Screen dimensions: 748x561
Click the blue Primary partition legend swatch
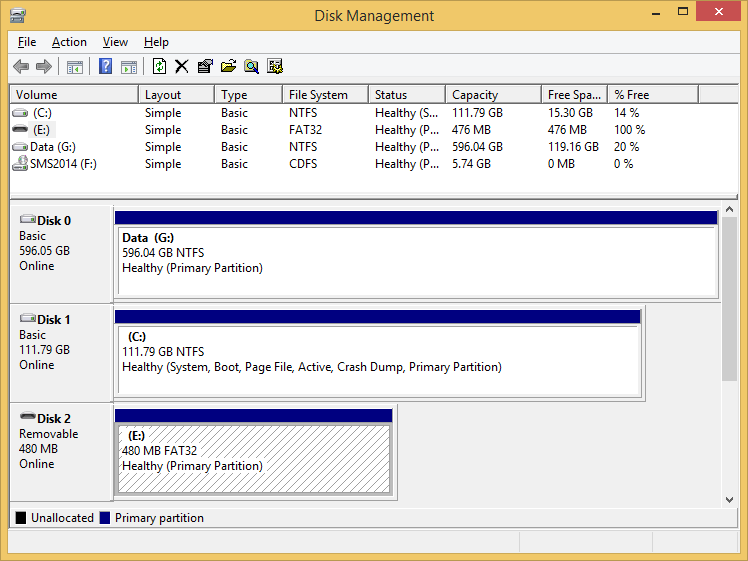105,518
